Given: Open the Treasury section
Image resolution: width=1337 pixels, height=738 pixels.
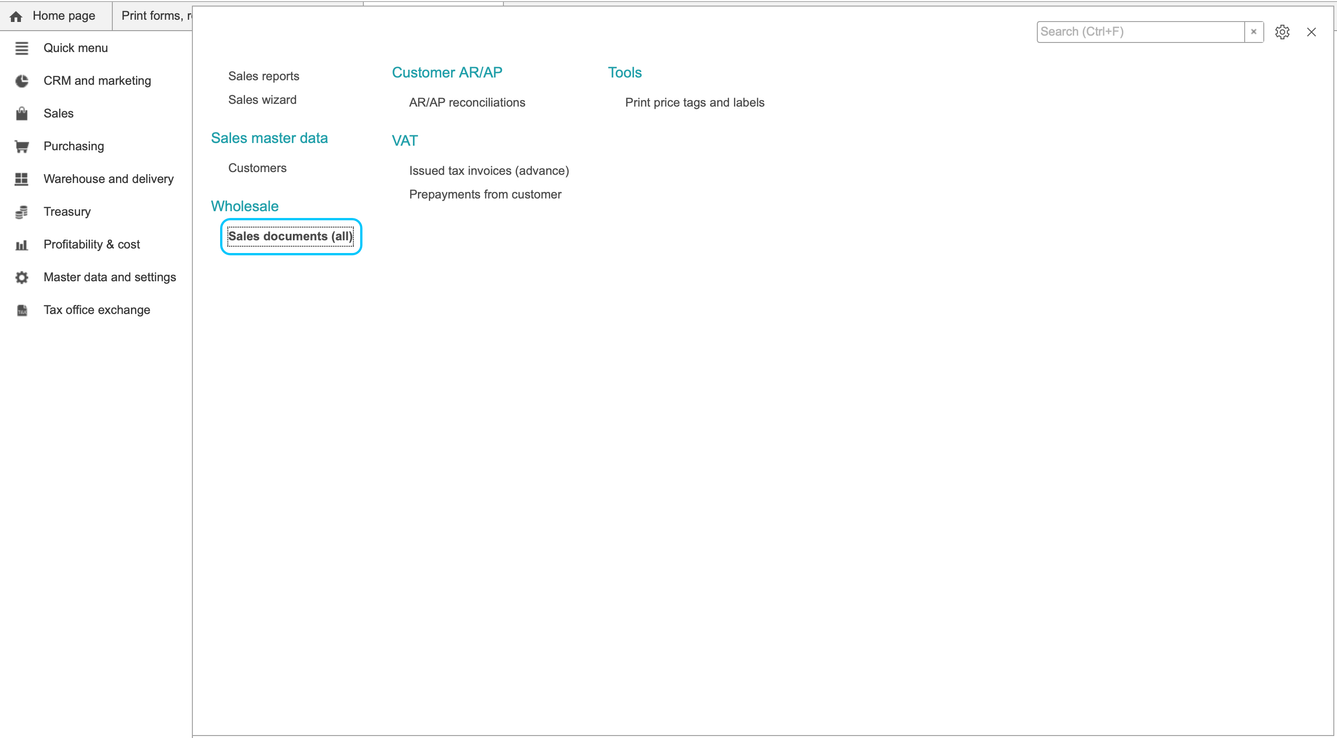Looking at the screenshot, I should point(67,212).
